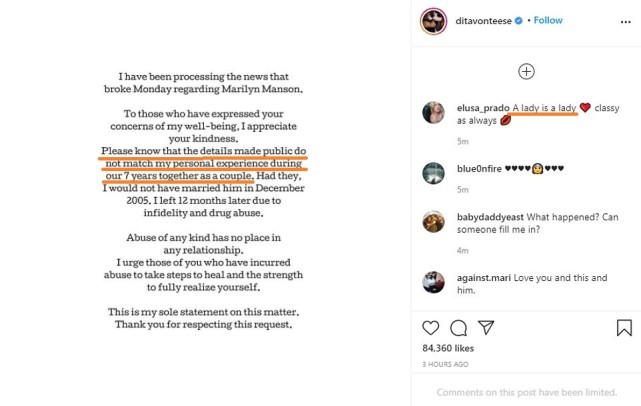This screenshot has width=641, height=406.
Task: Follow ditavonteese
Action: click(548, 21)
